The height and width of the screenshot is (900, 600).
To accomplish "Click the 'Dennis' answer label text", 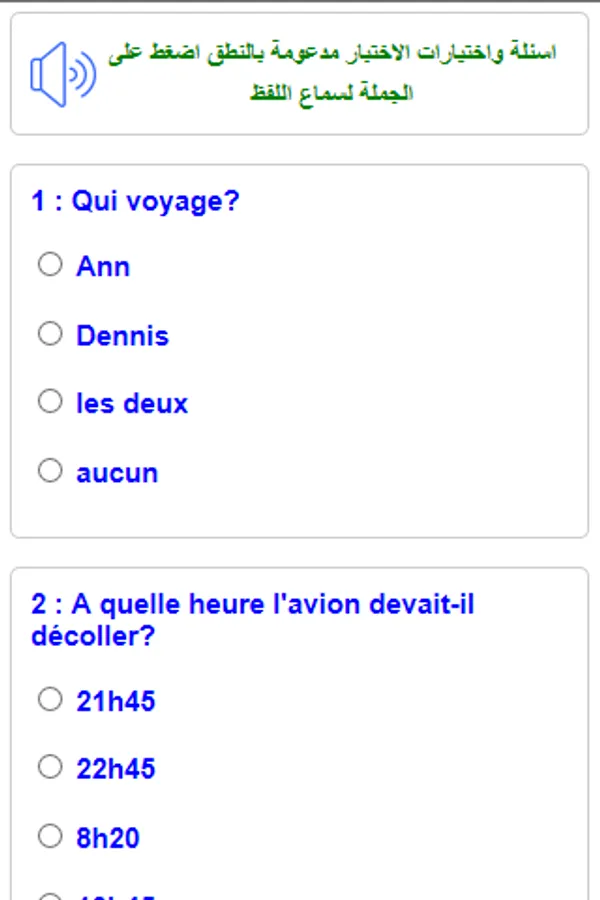I will click(x=122, y=335).
